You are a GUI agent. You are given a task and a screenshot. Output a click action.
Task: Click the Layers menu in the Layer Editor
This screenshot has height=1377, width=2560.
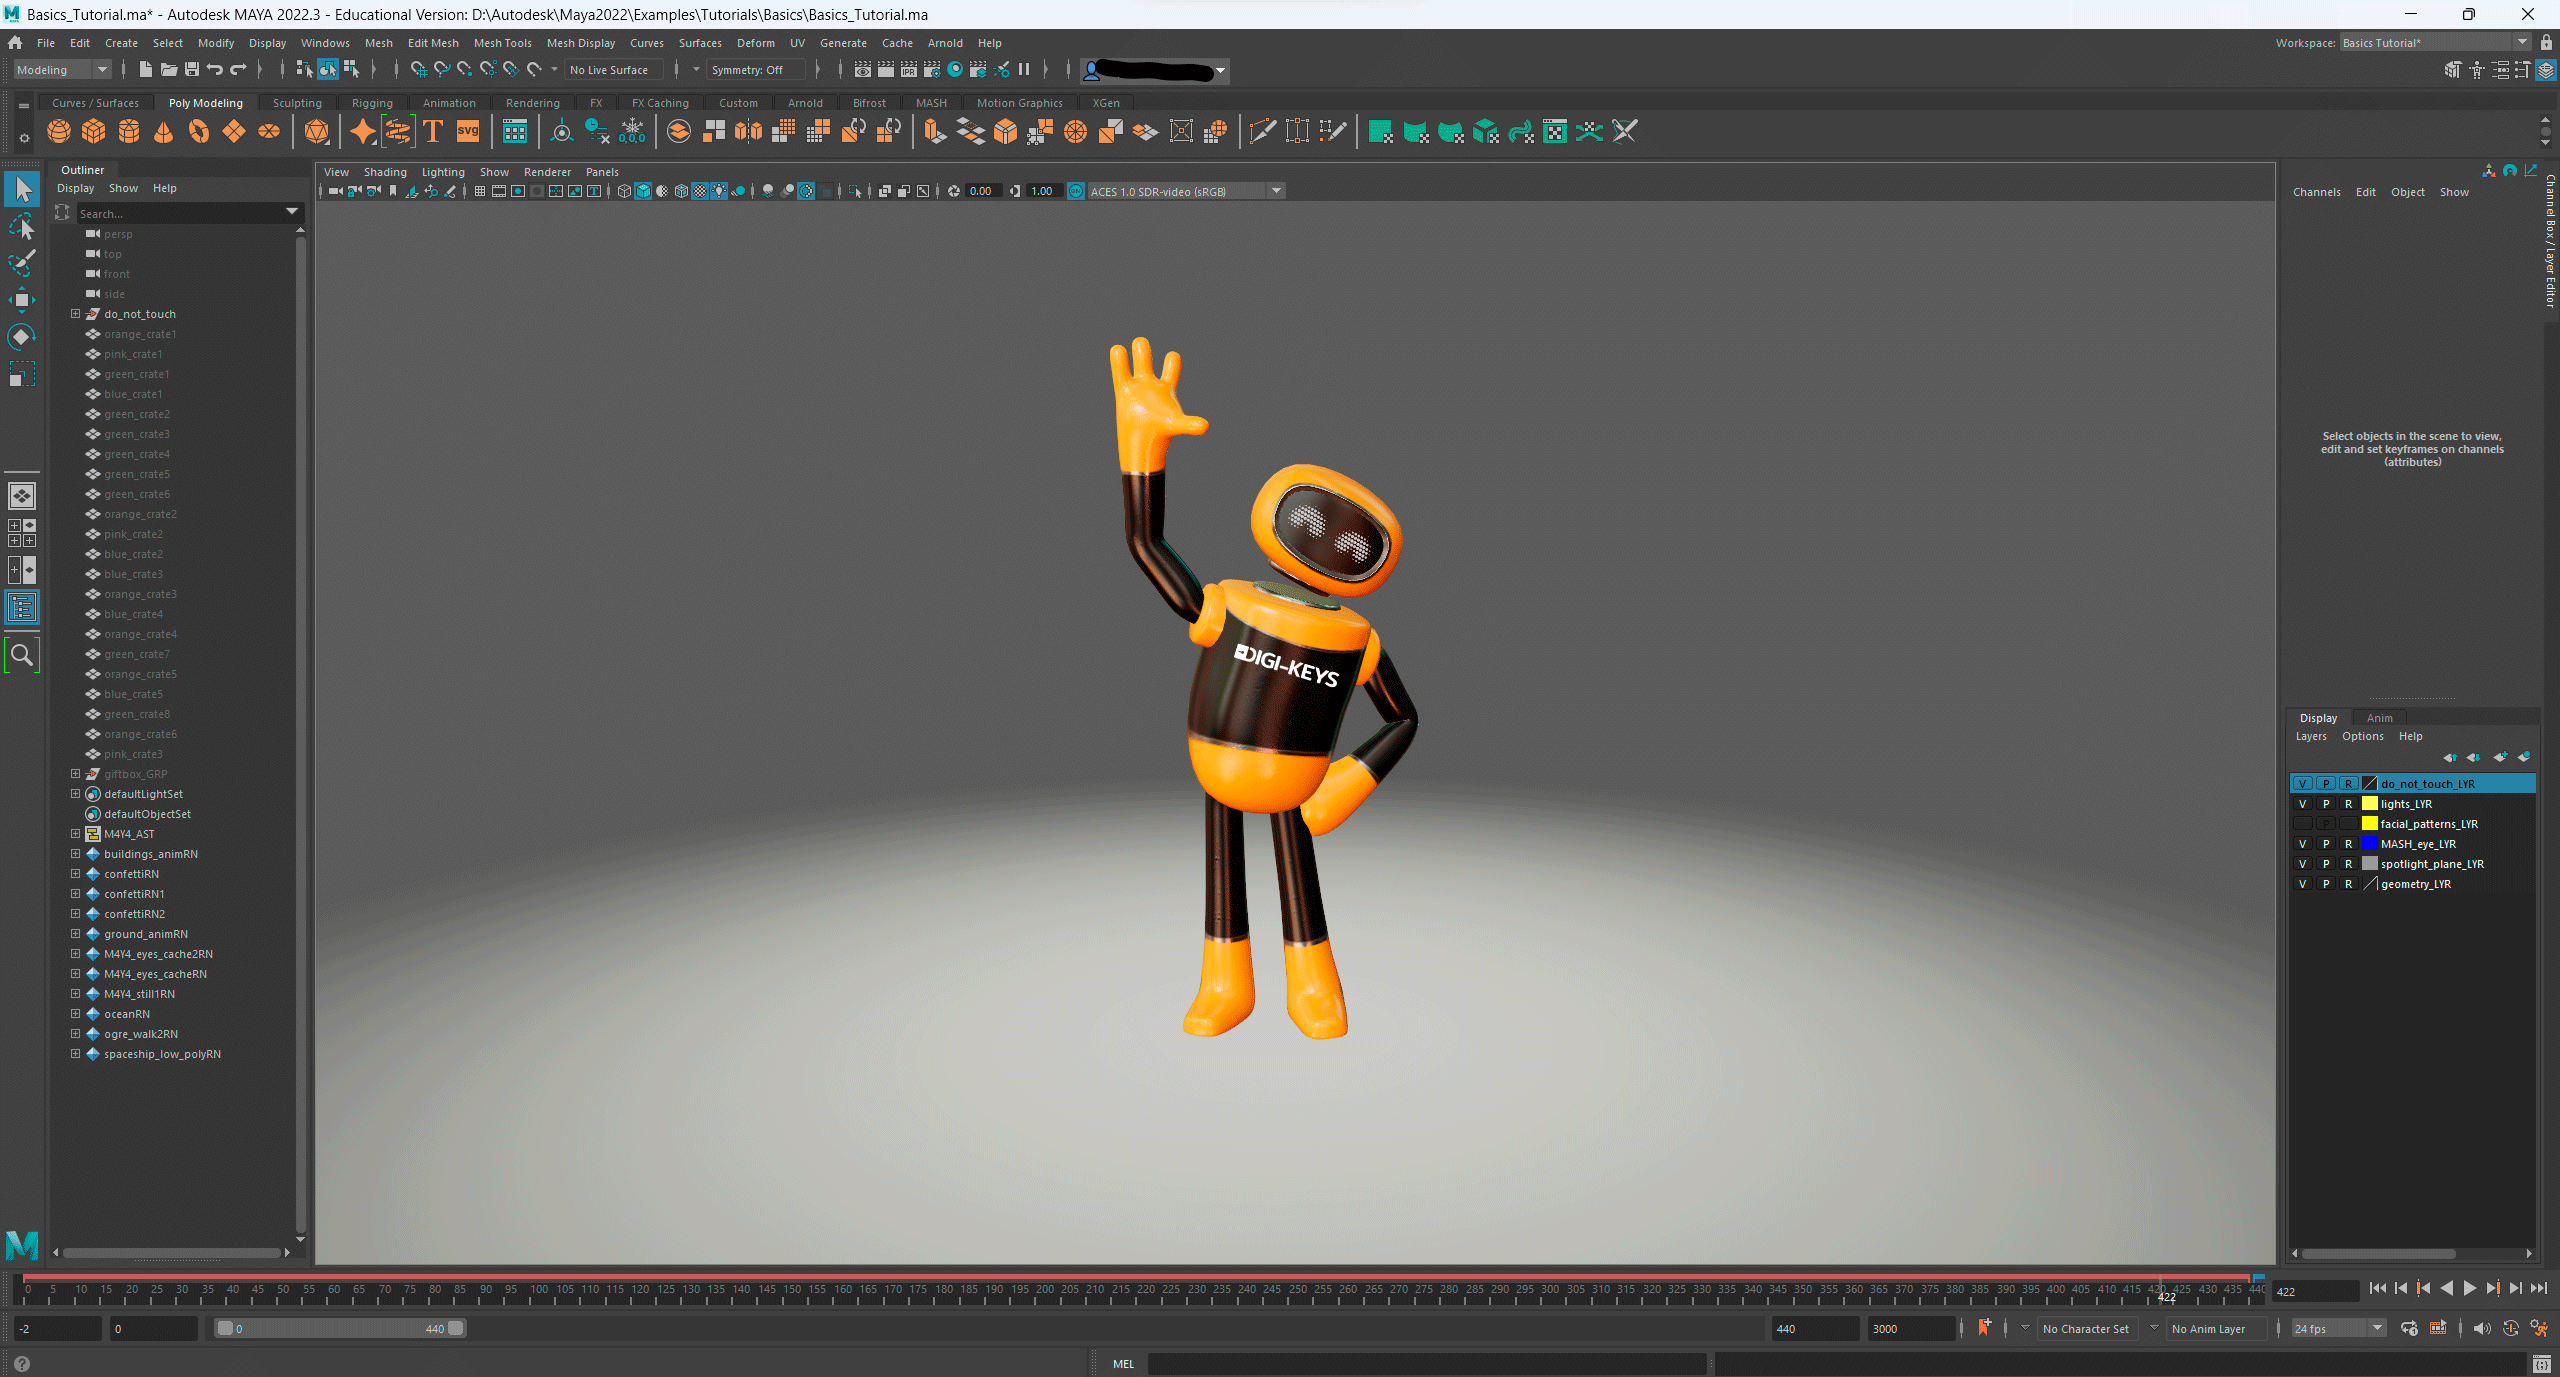tap(2312, 736)
